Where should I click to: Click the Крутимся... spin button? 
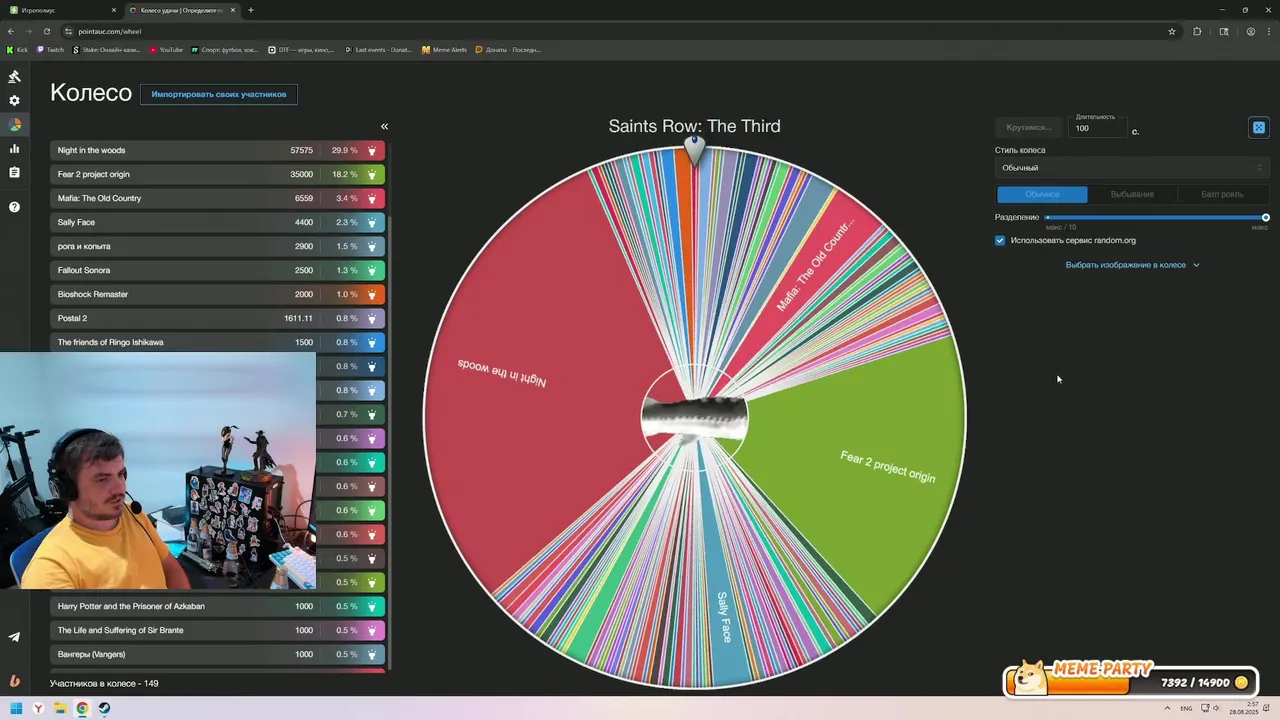(x=1029, y=127)
